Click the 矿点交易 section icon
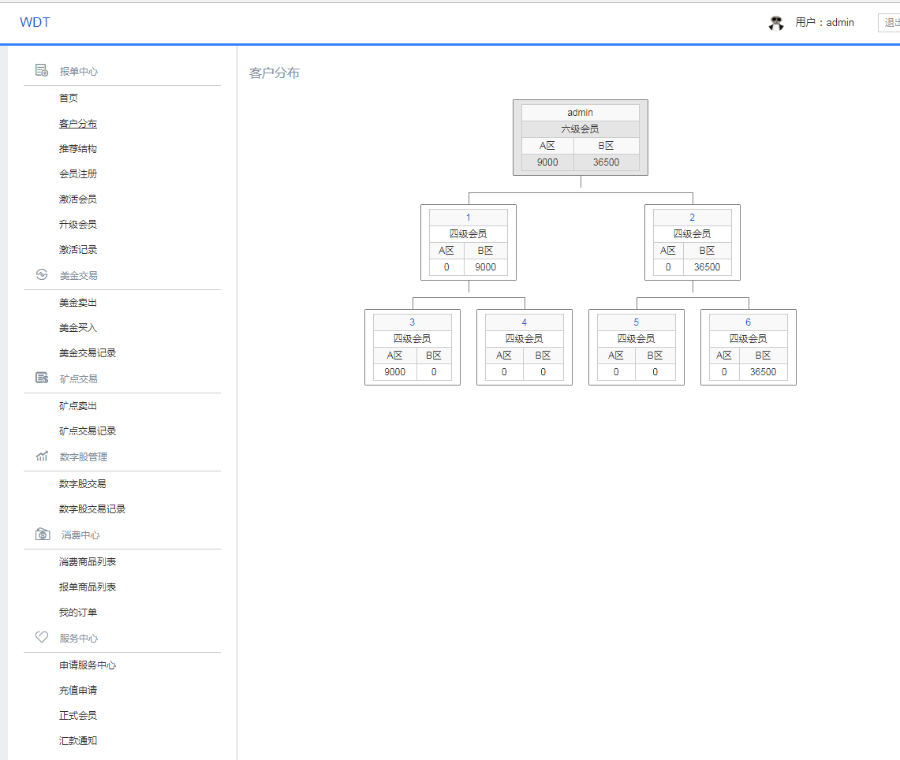900x760 pixels. click(x=41, y=378)
